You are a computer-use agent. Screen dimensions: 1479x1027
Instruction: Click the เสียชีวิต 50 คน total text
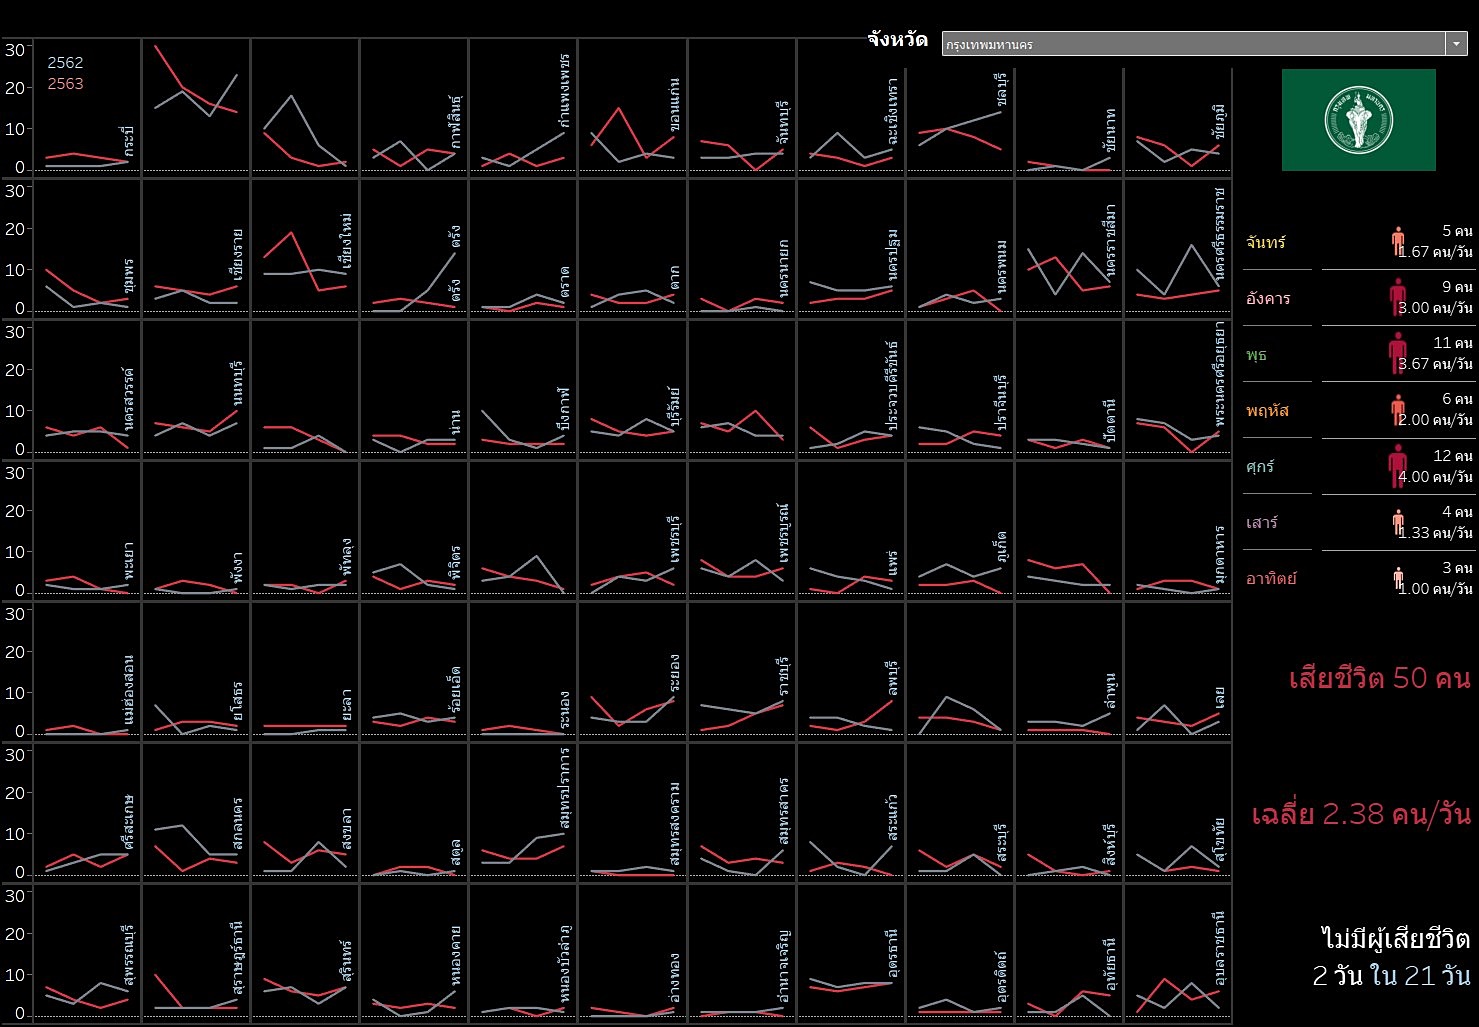tap(1379, 678)
